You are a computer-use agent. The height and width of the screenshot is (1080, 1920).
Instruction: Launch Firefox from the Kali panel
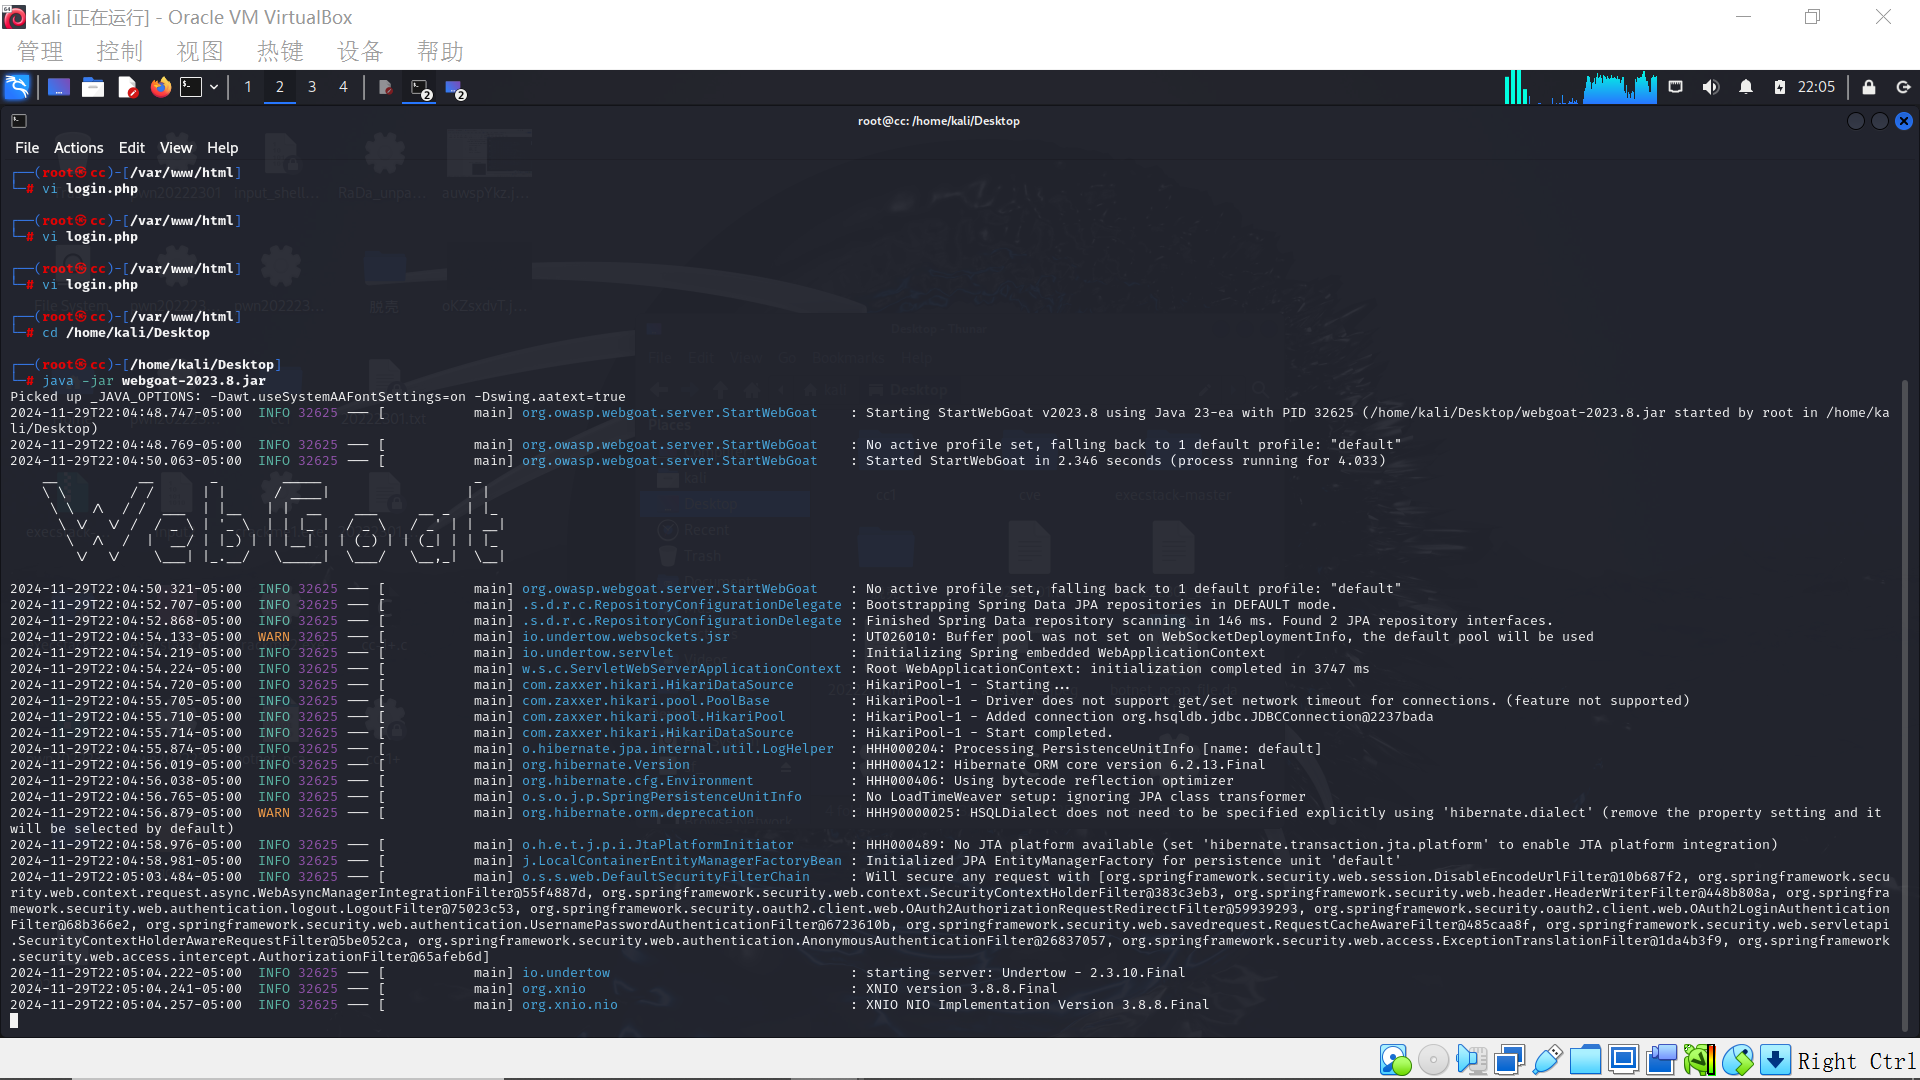coord(161,87)
